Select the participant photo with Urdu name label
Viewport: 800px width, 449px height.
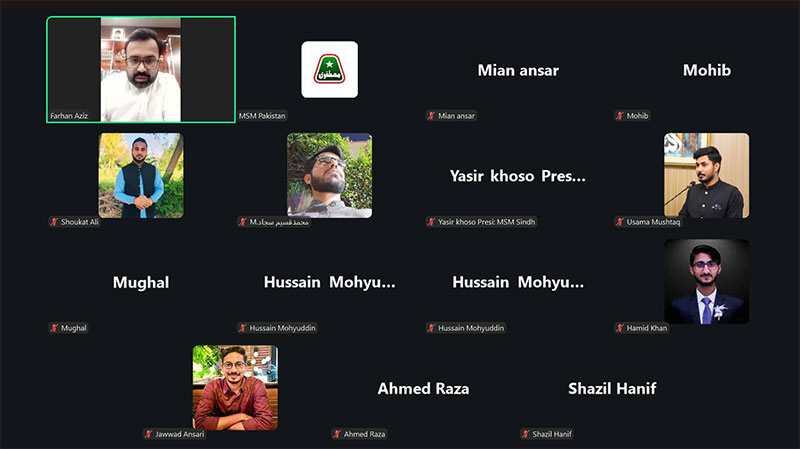(x=330, y=176)
